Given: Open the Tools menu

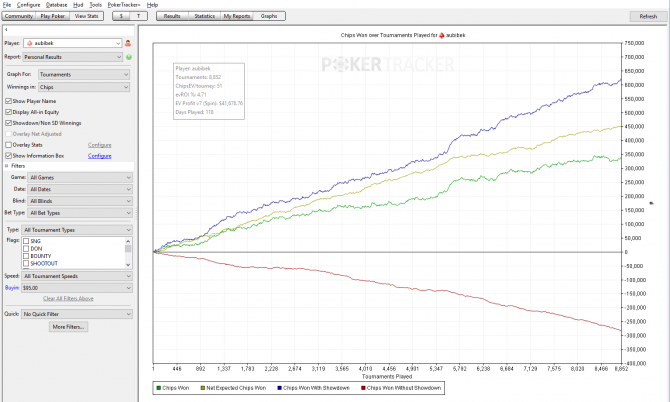Looking at the screenshot, I should point(95,5).
